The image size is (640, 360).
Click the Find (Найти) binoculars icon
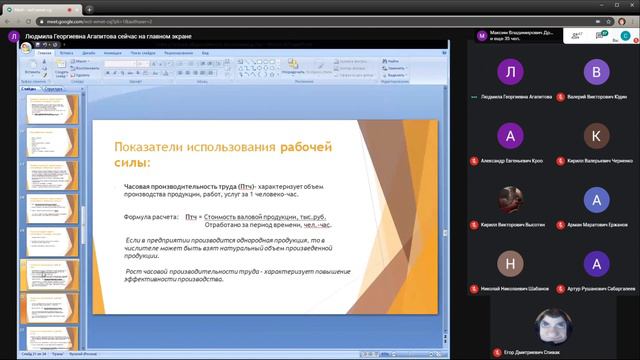(x=385, y=61)
